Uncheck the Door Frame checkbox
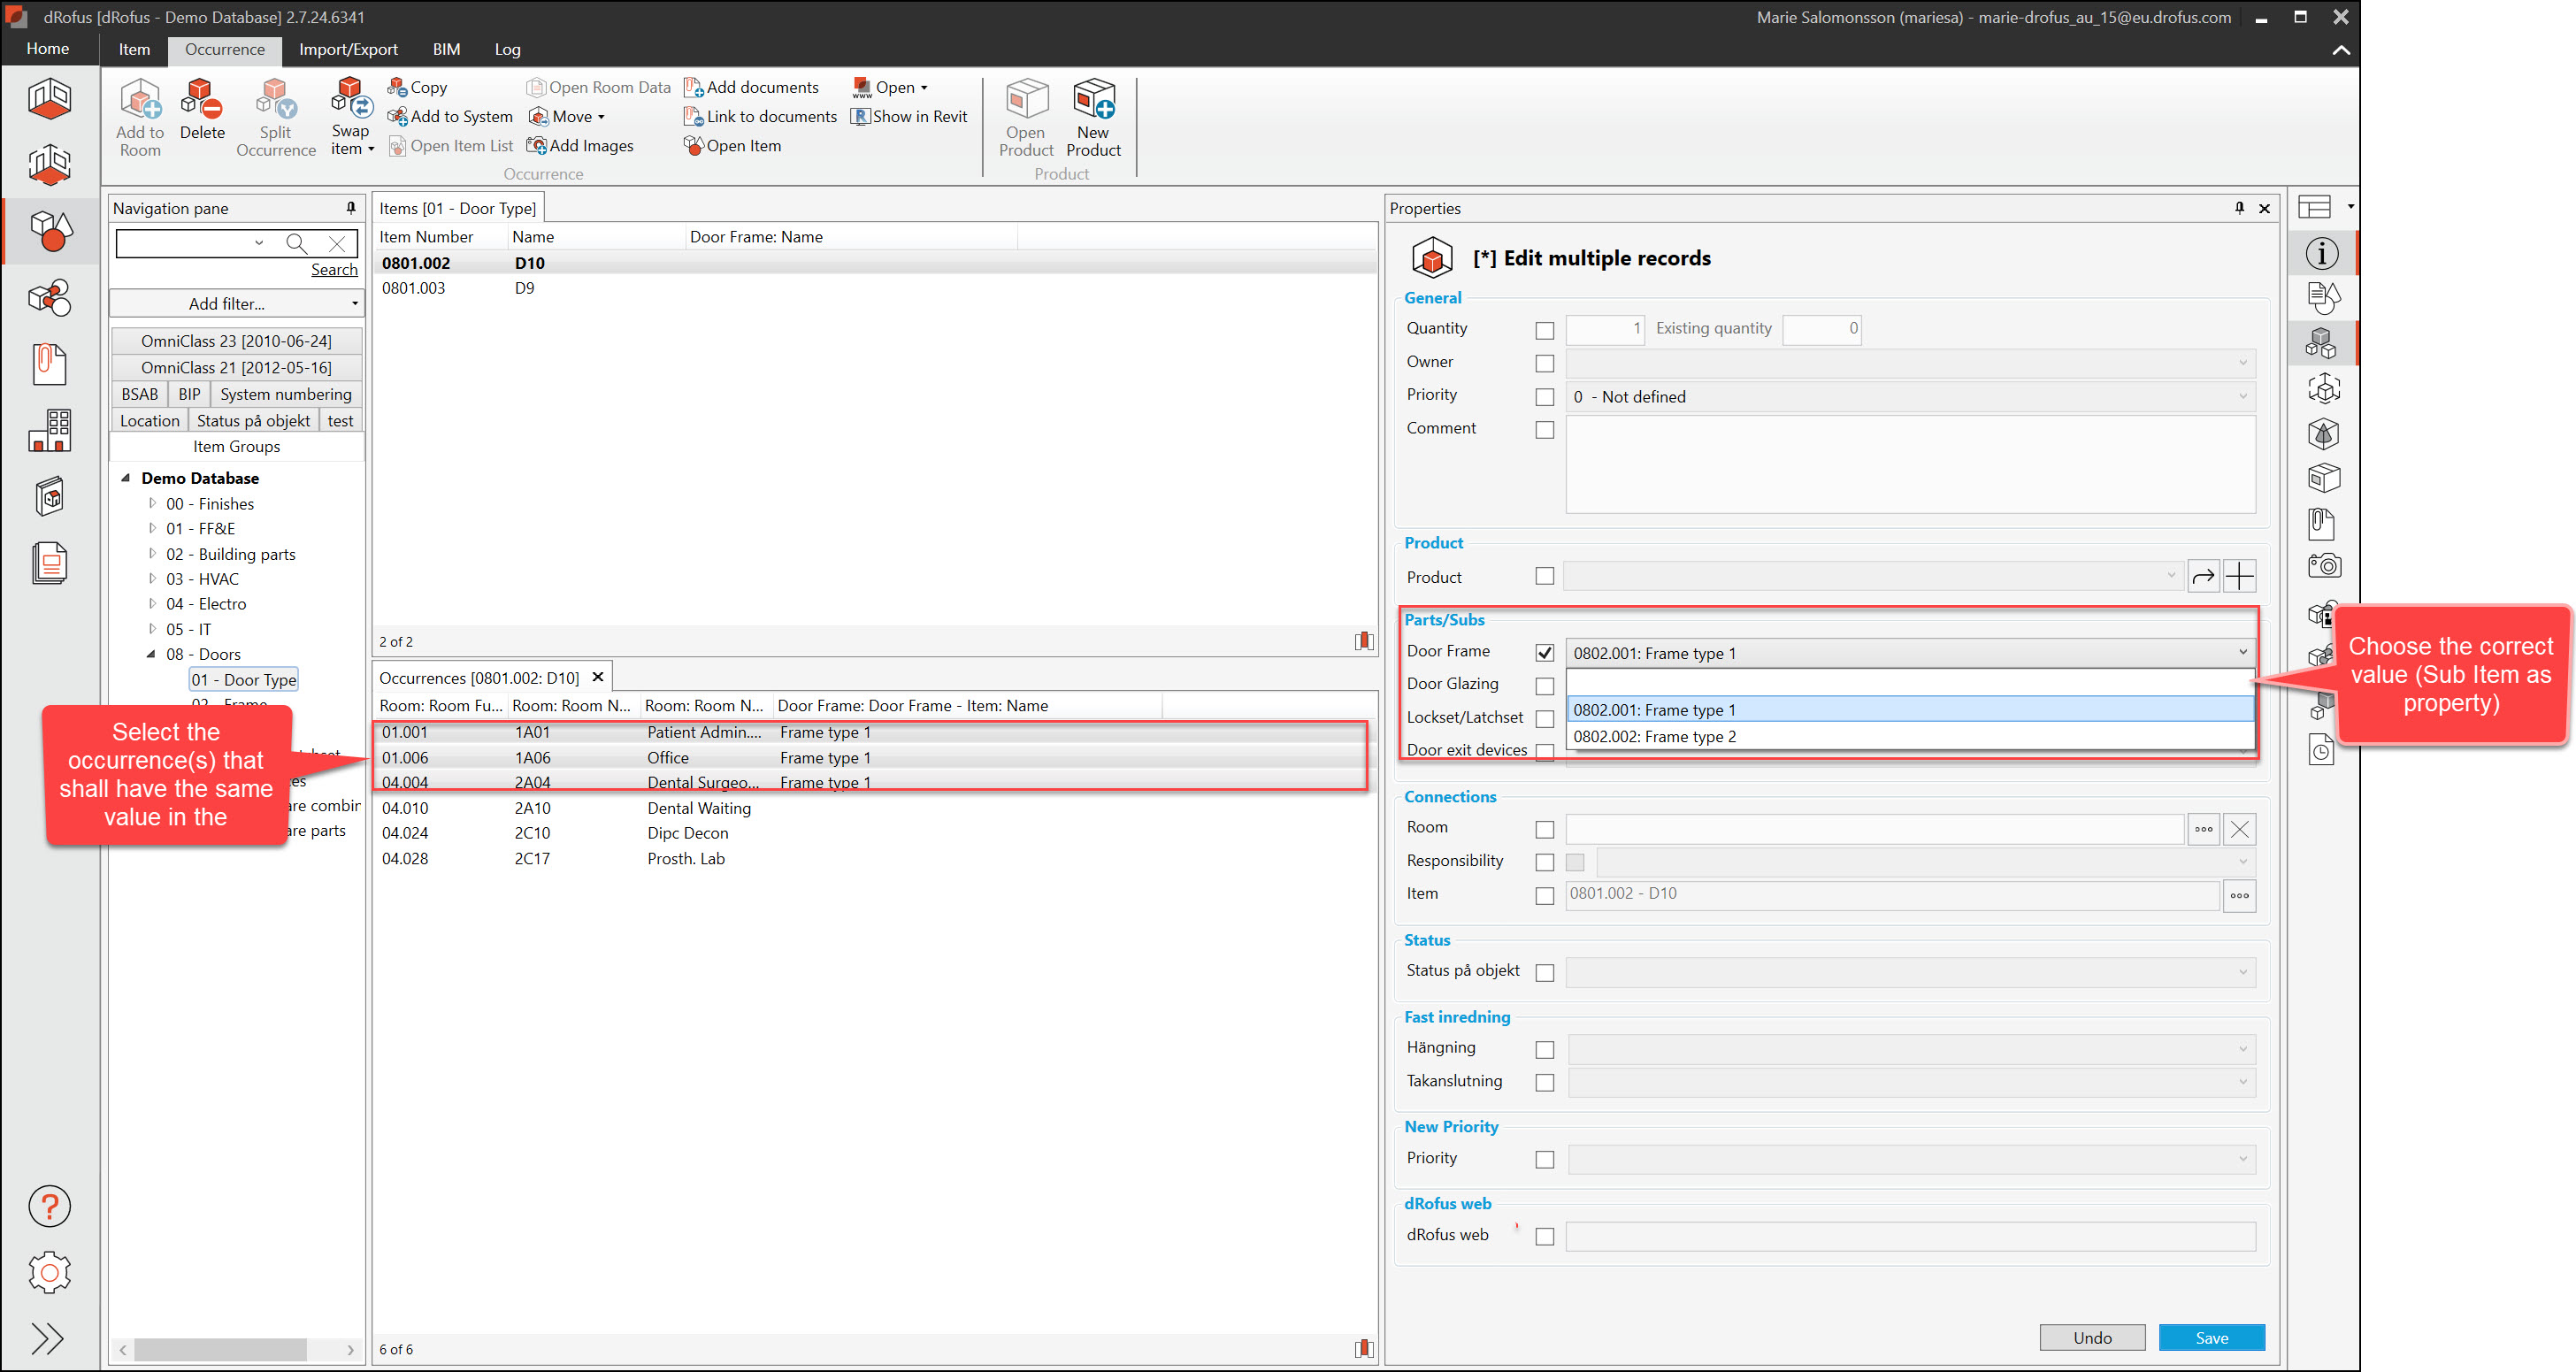This screenshot has height=1372, width=2576. pos(1544,653)
